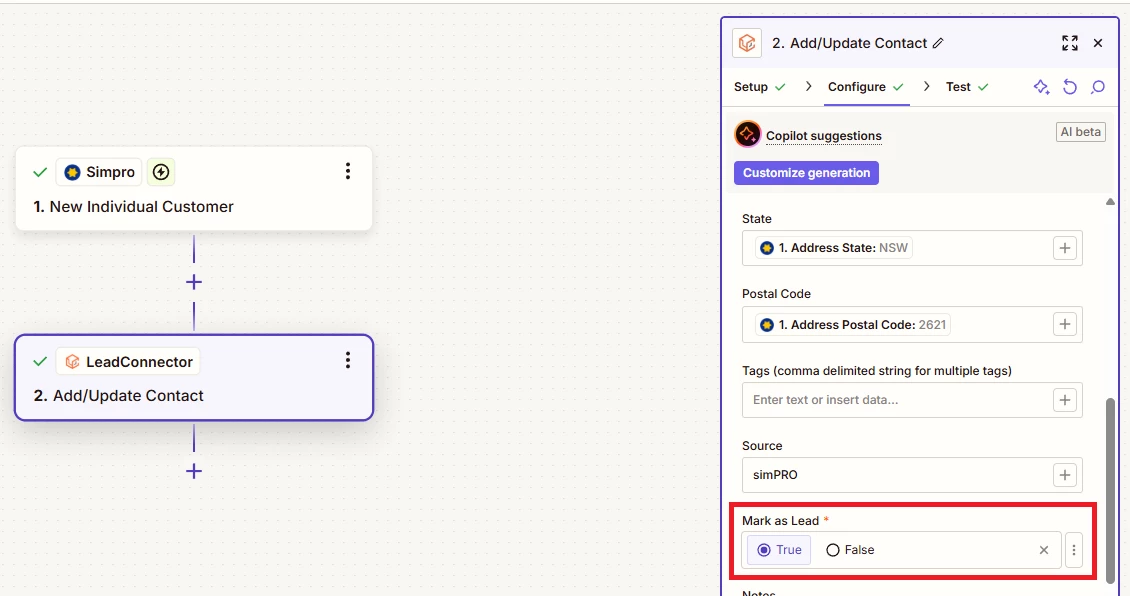Select True for Mark as Lead
Screen dimensions: 1130x596
pyautogui.click(x=779, y=550)
